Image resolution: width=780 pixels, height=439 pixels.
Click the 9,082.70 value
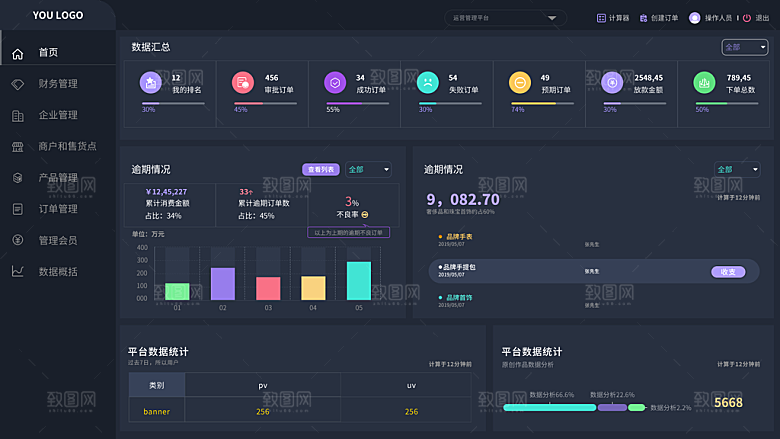point(463,199)
